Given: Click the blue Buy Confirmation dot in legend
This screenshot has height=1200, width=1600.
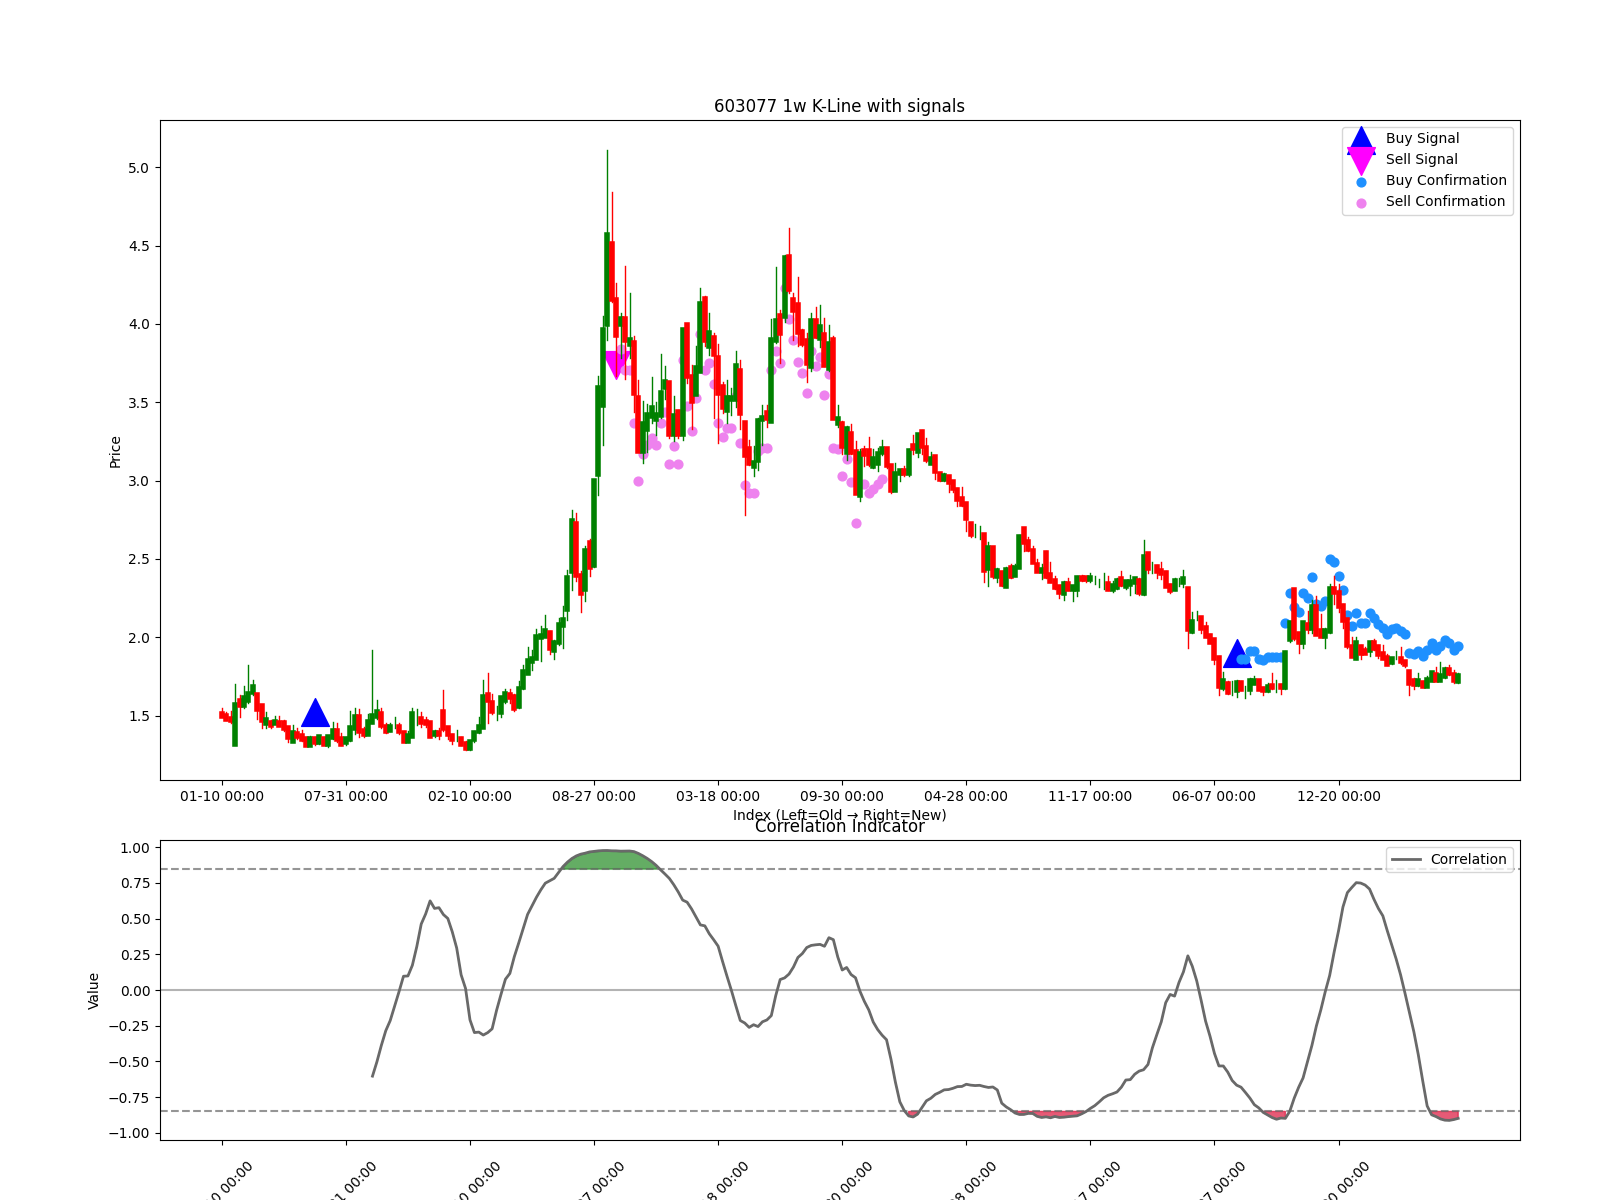Looking at the screenshot, I should (1361, 182).
